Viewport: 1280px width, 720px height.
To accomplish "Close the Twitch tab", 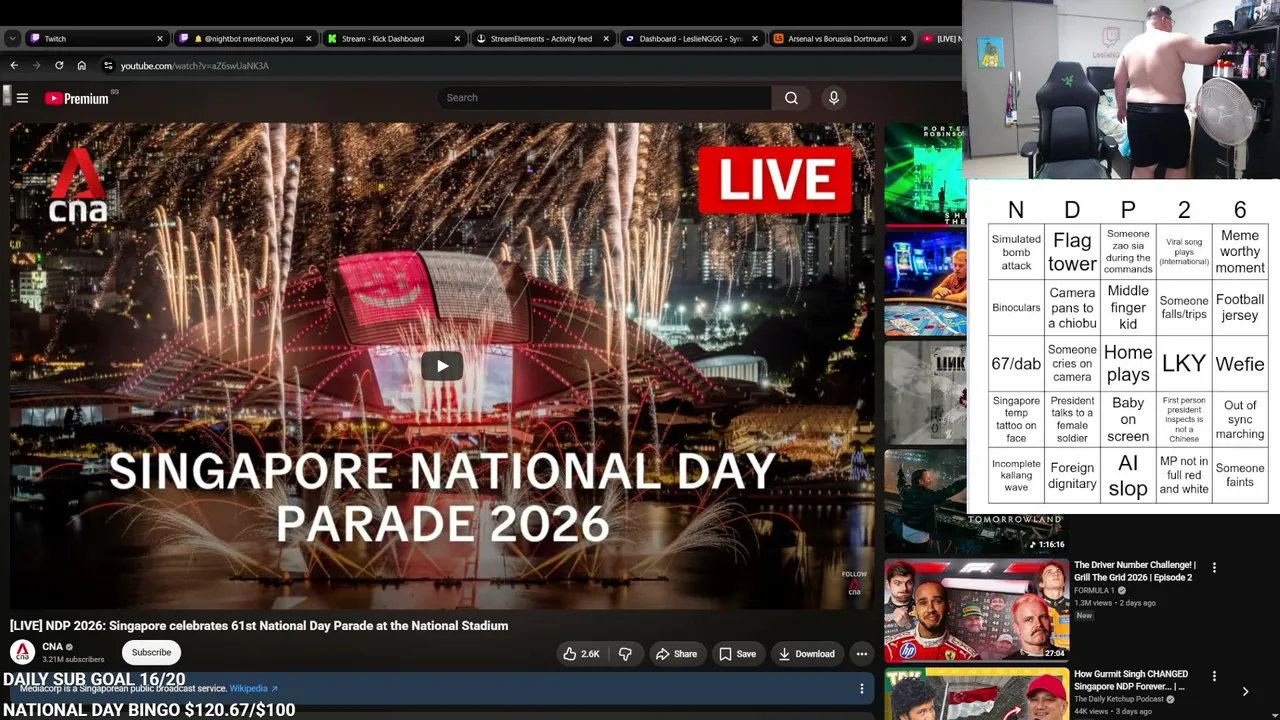I will (x=159, y=39).
